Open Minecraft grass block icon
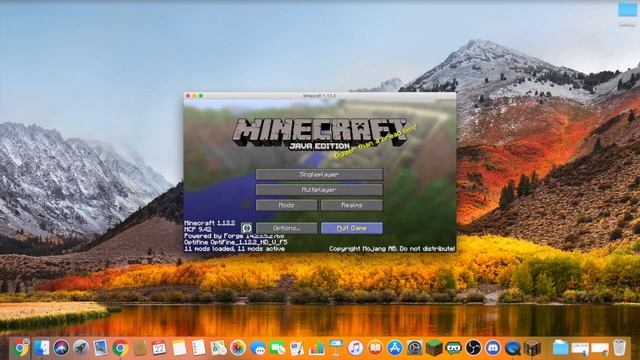Screen dimensions: 640x360 [434, 348]
